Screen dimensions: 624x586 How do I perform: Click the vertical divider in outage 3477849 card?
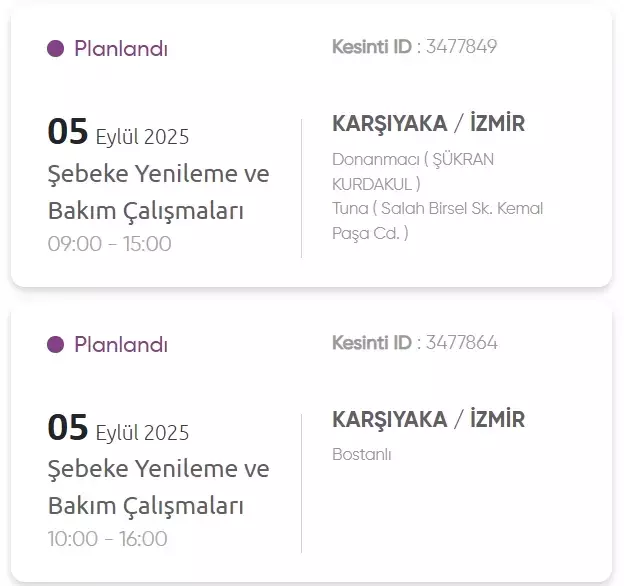[301, 188]
